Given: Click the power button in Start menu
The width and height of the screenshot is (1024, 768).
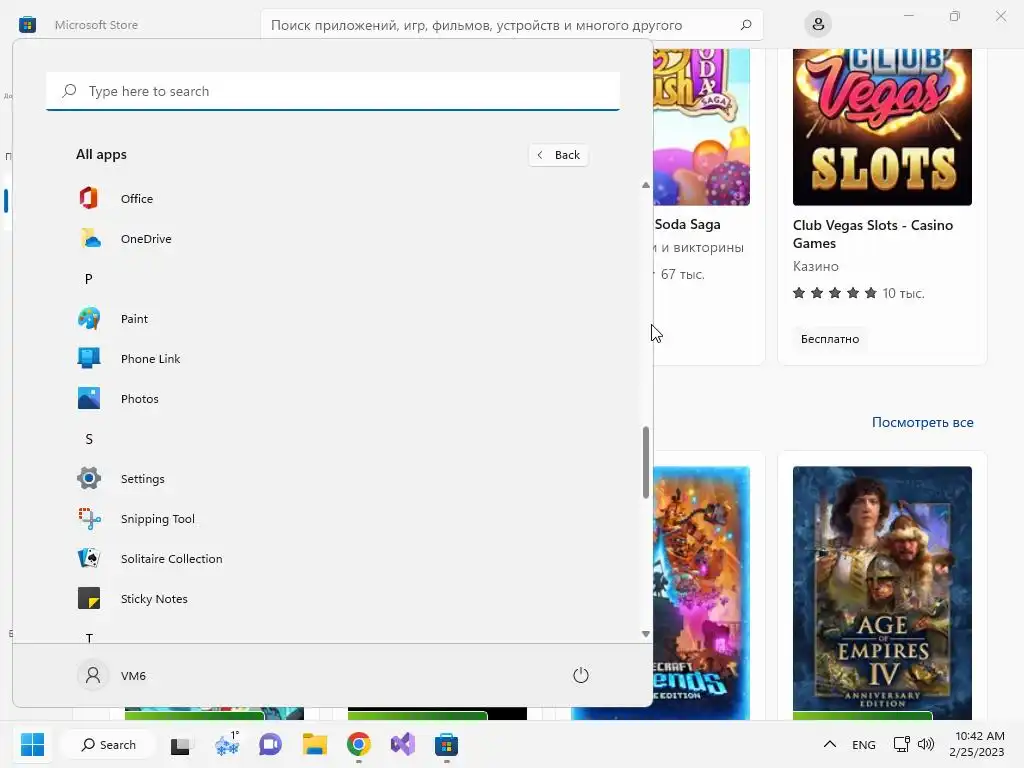Looking at the screenshot, I should 581,675.
